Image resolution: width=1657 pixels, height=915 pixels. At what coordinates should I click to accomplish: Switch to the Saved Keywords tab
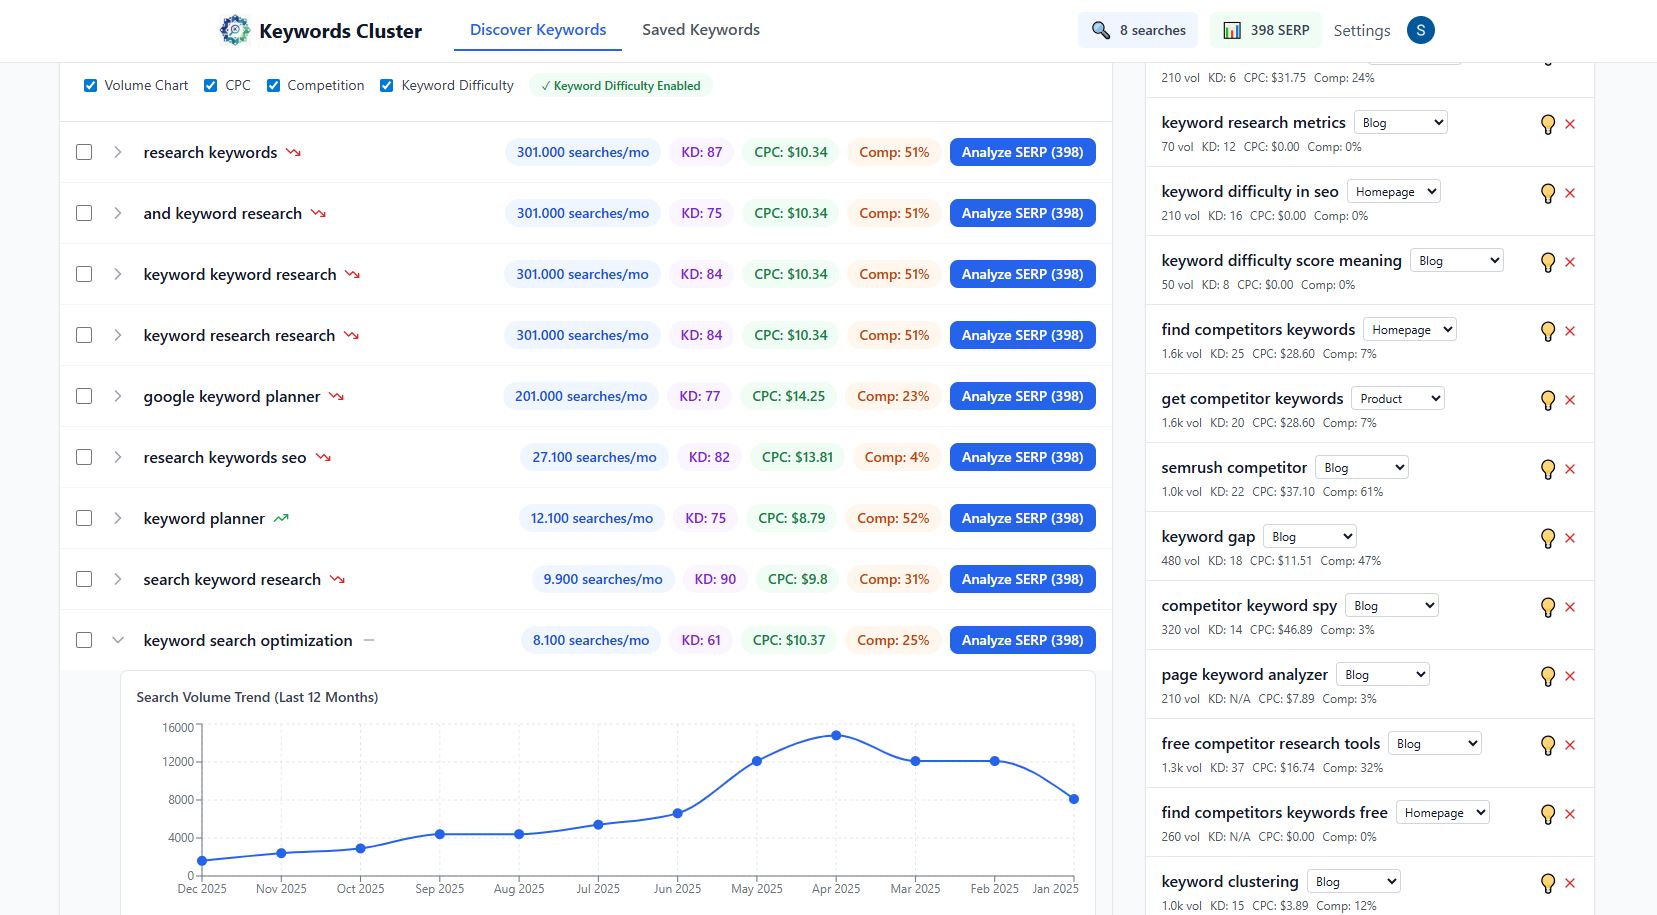click(700, 30)
